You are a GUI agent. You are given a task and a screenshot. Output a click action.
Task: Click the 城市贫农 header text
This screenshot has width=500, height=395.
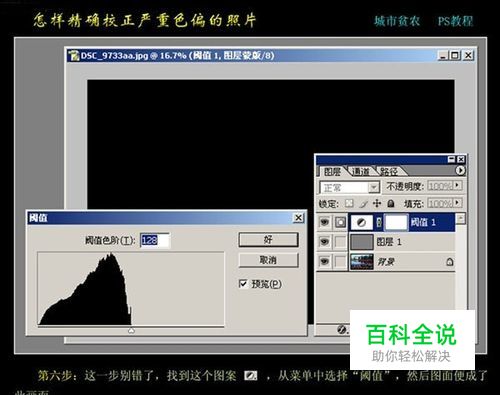[x=397, y=21]
